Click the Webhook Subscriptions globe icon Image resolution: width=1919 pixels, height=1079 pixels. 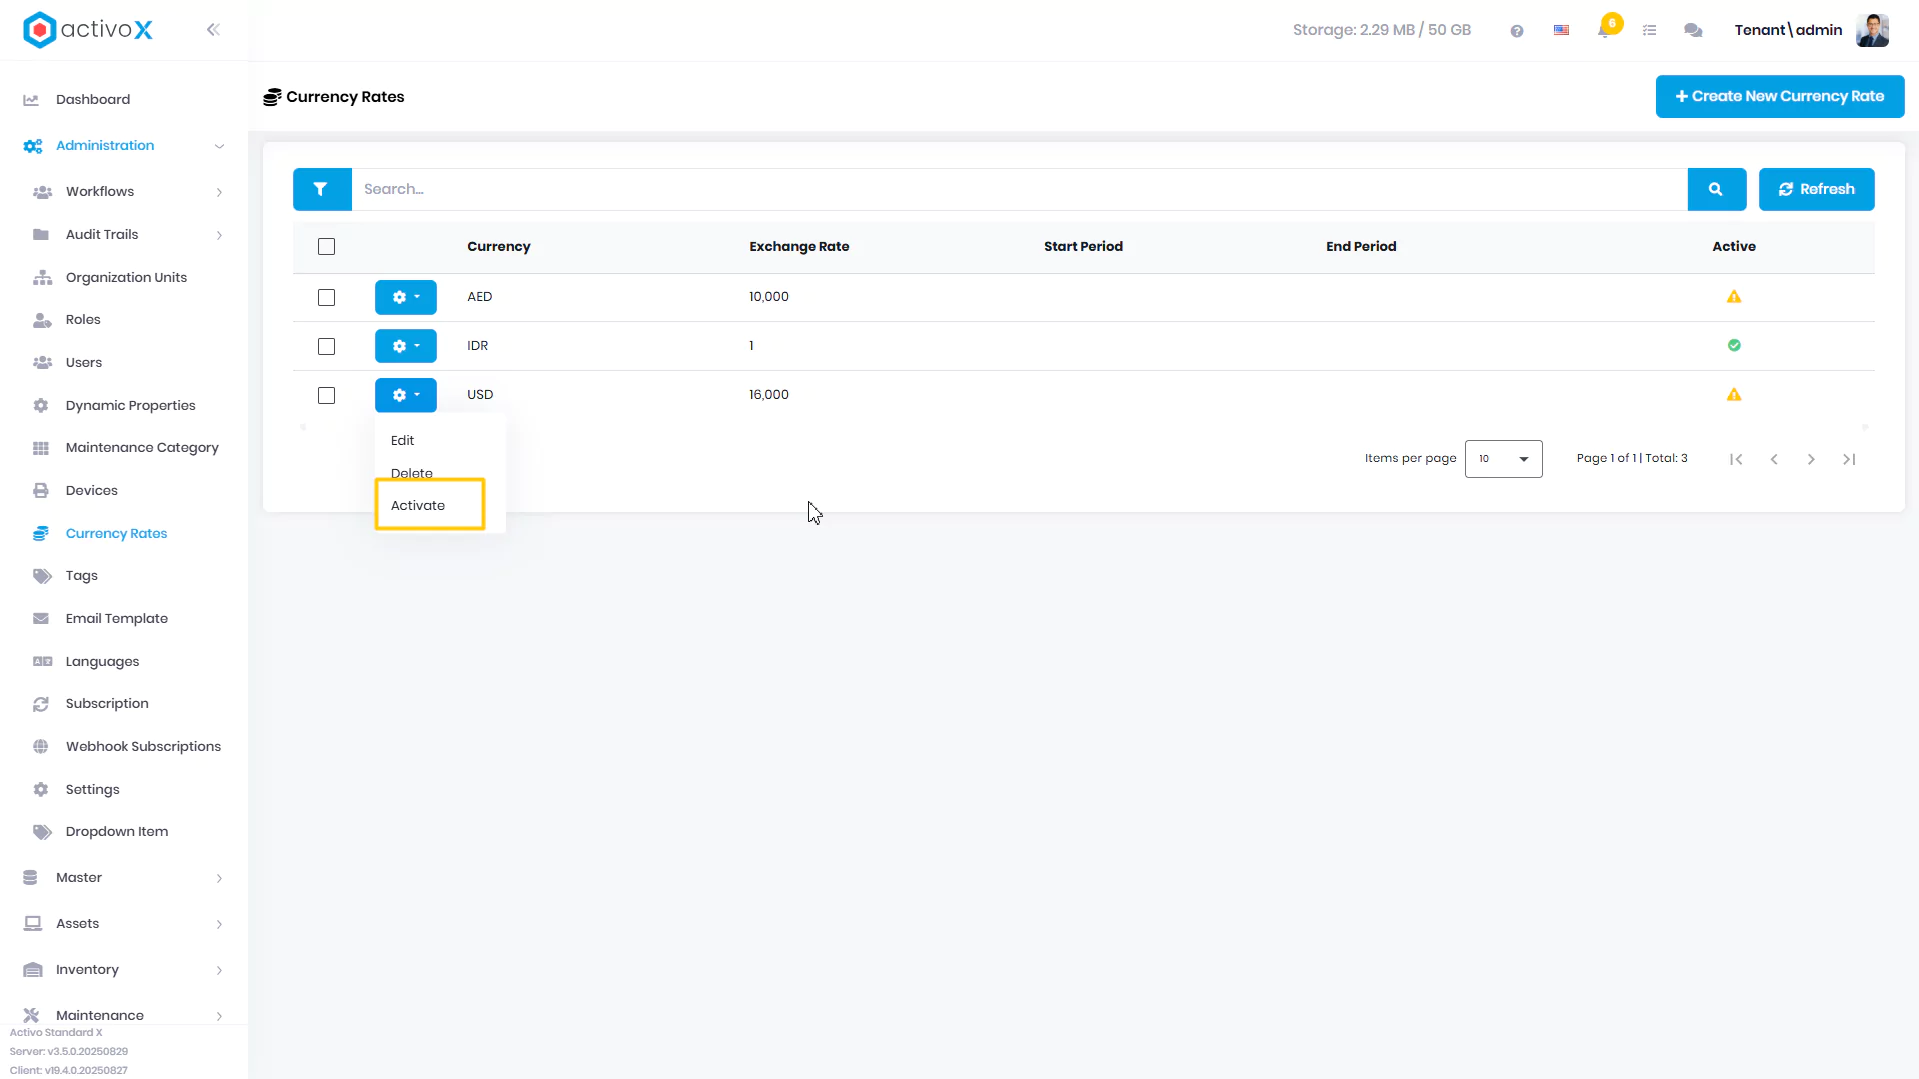[x=41, y=747]
